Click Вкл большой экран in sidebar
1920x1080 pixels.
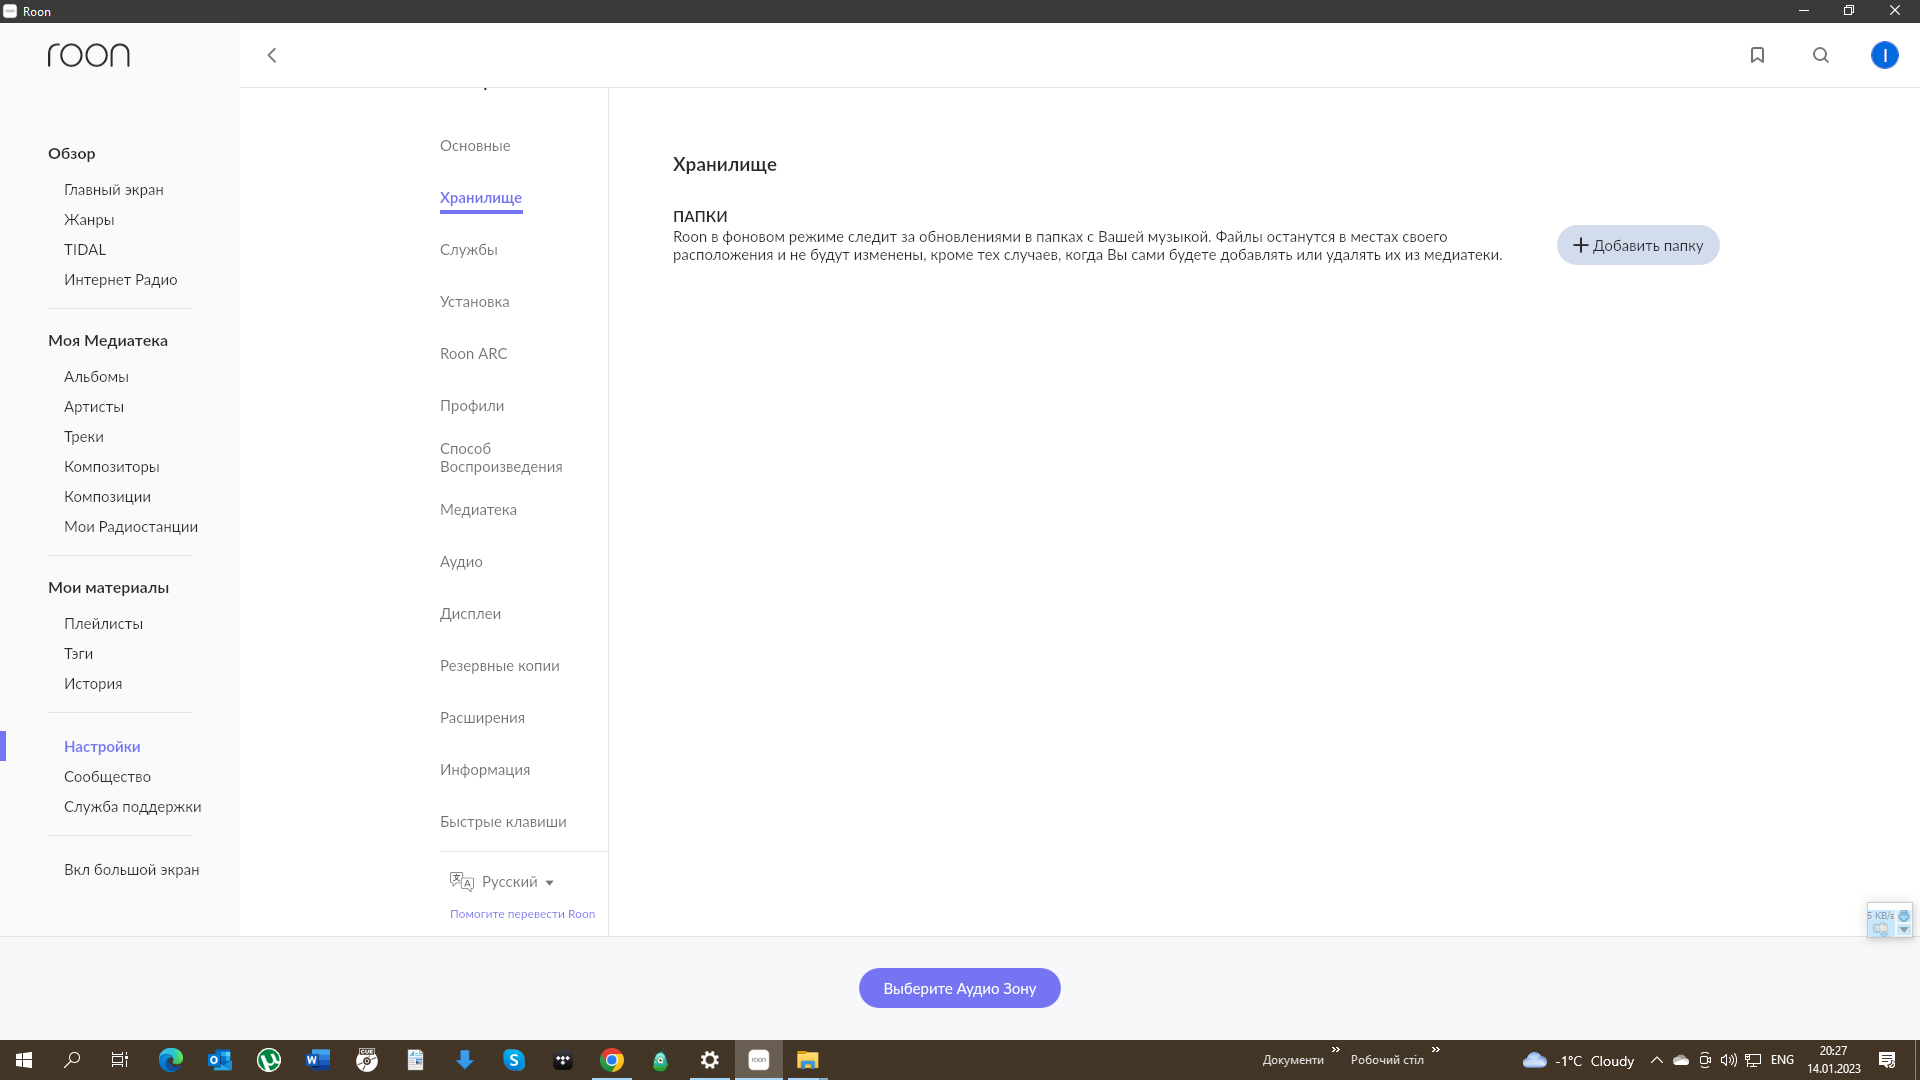coord(132,869)
